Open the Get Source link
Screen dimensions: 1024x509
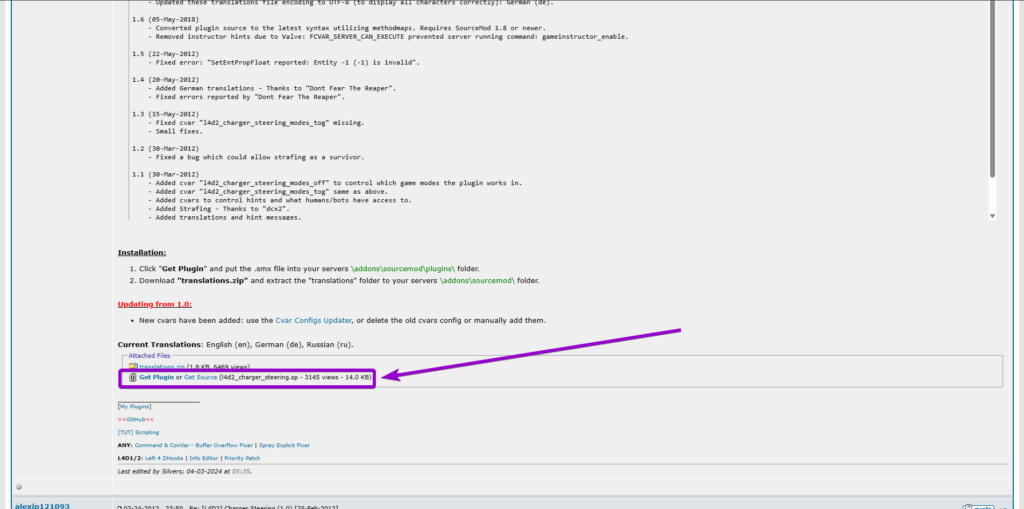point(200,378)
